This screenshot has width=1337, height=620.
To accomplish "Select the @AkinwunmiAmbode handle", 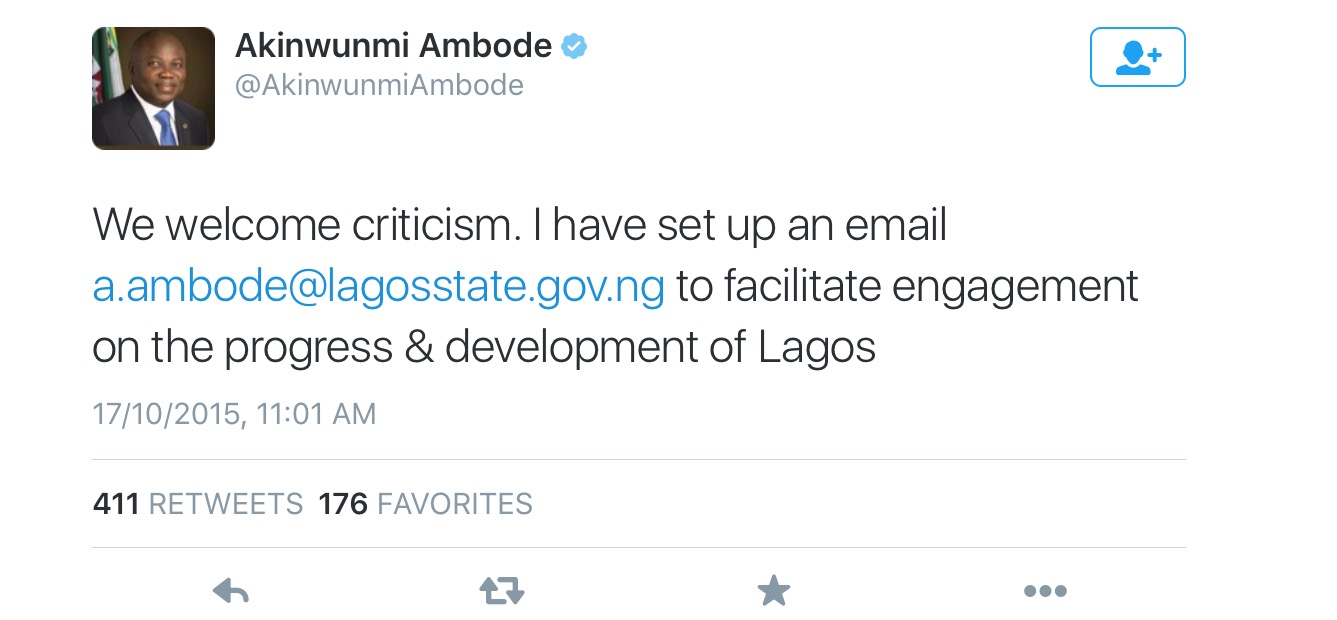I will point(379,86).
